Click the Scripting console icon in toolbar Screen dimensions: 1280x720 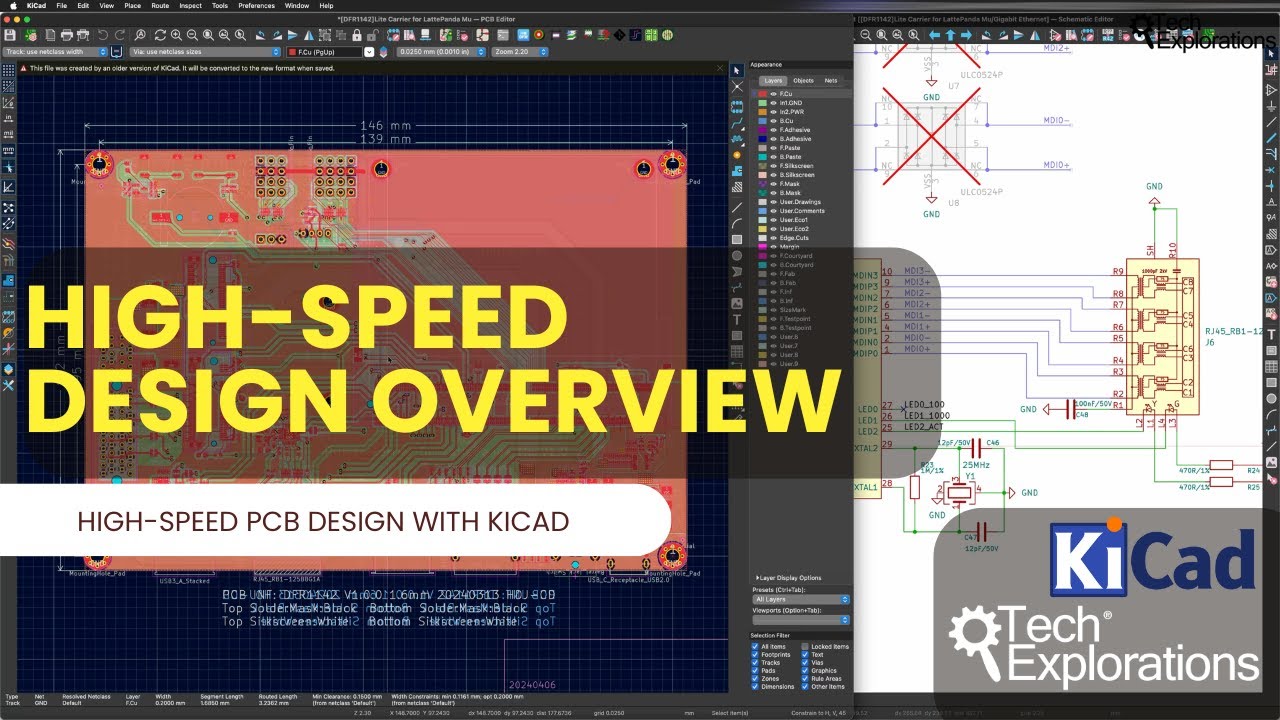(x=503, y=34)
